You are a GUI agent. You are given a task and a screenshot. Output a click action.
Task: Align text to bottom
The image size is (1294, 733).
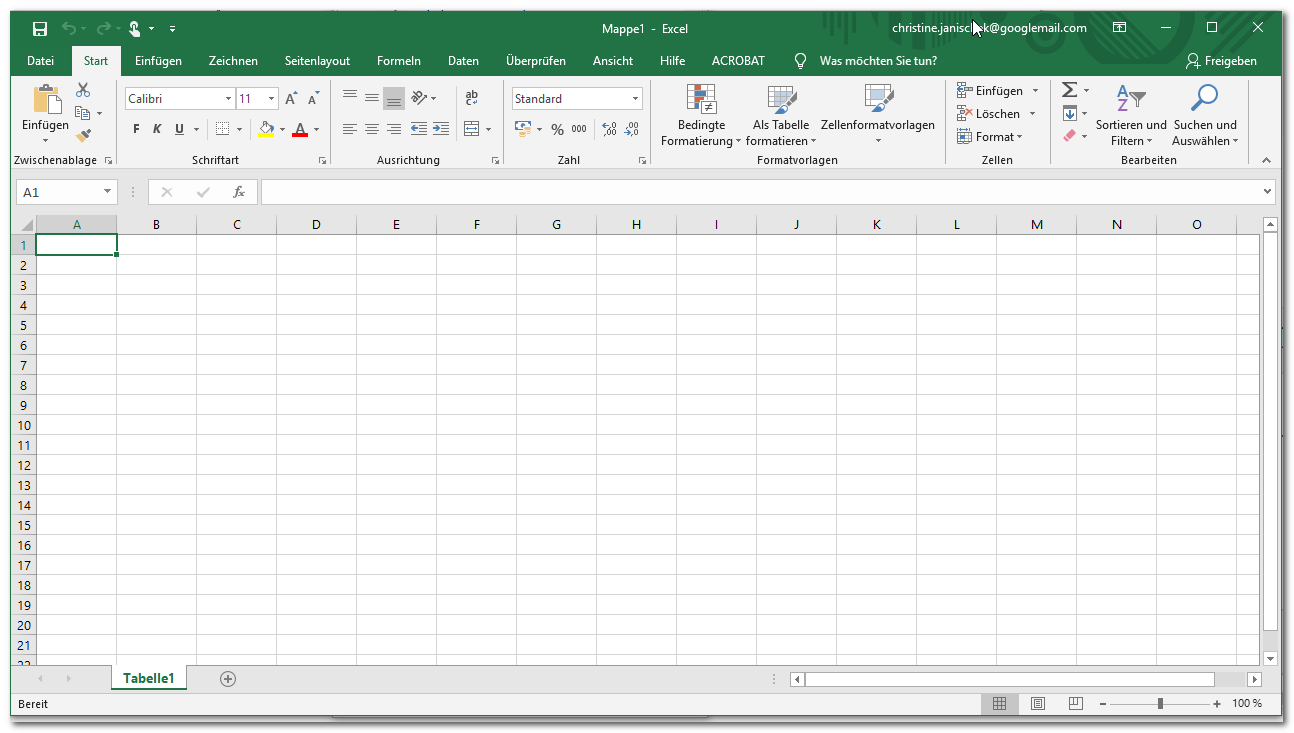click(x=394, y=98)
